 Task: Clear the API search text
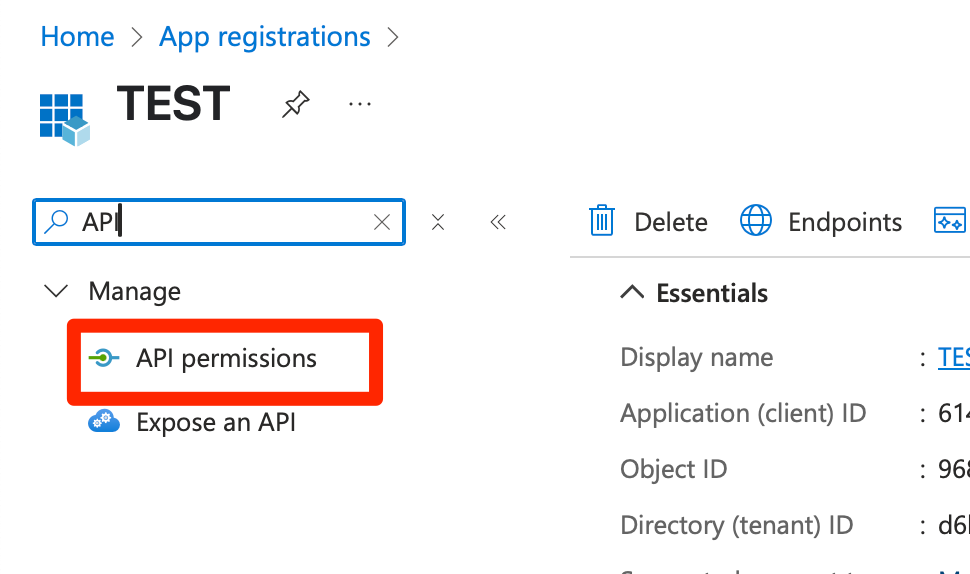coord(381,222)
